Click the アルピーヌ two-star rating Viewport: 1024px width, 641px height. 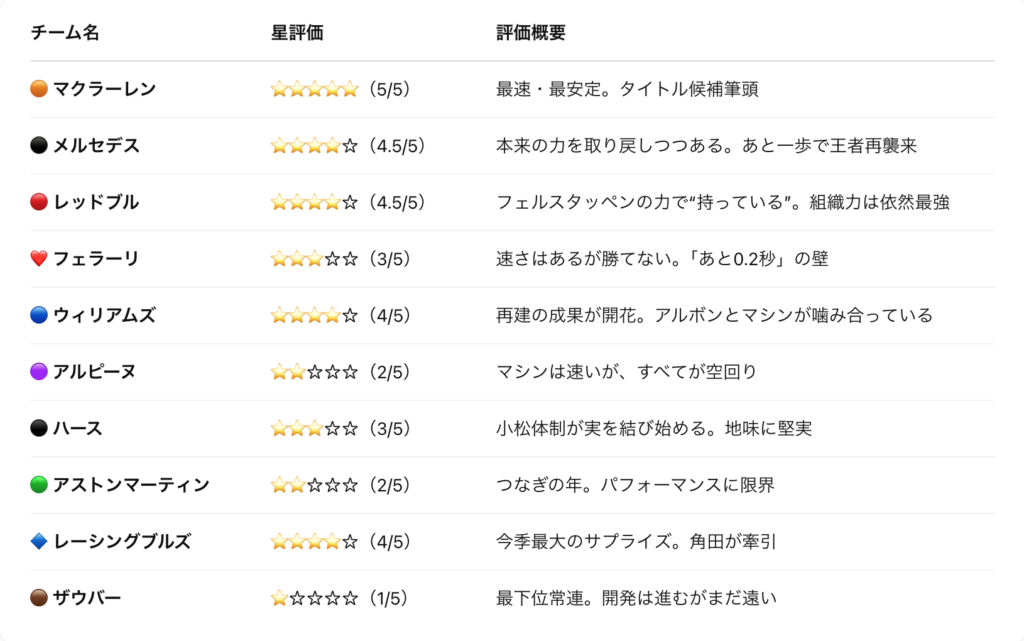tap(314, 372)
